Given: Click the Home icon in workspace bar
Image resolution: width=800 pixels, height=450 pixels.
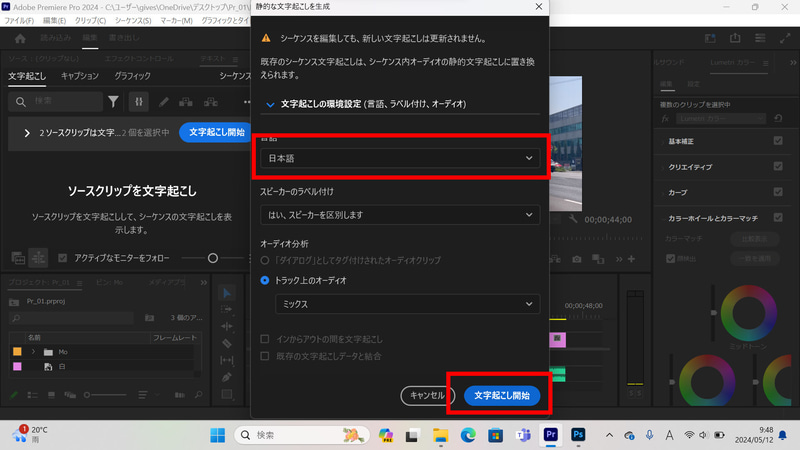Looking at the screenshot, I should 20,38.
